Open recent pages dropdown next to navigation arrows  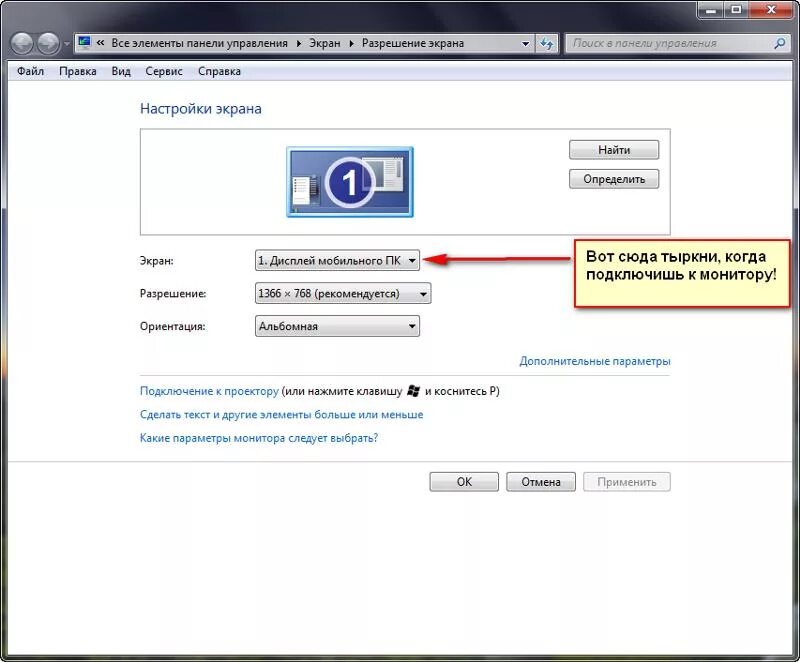pyautogui.click(x=66, y=44)
